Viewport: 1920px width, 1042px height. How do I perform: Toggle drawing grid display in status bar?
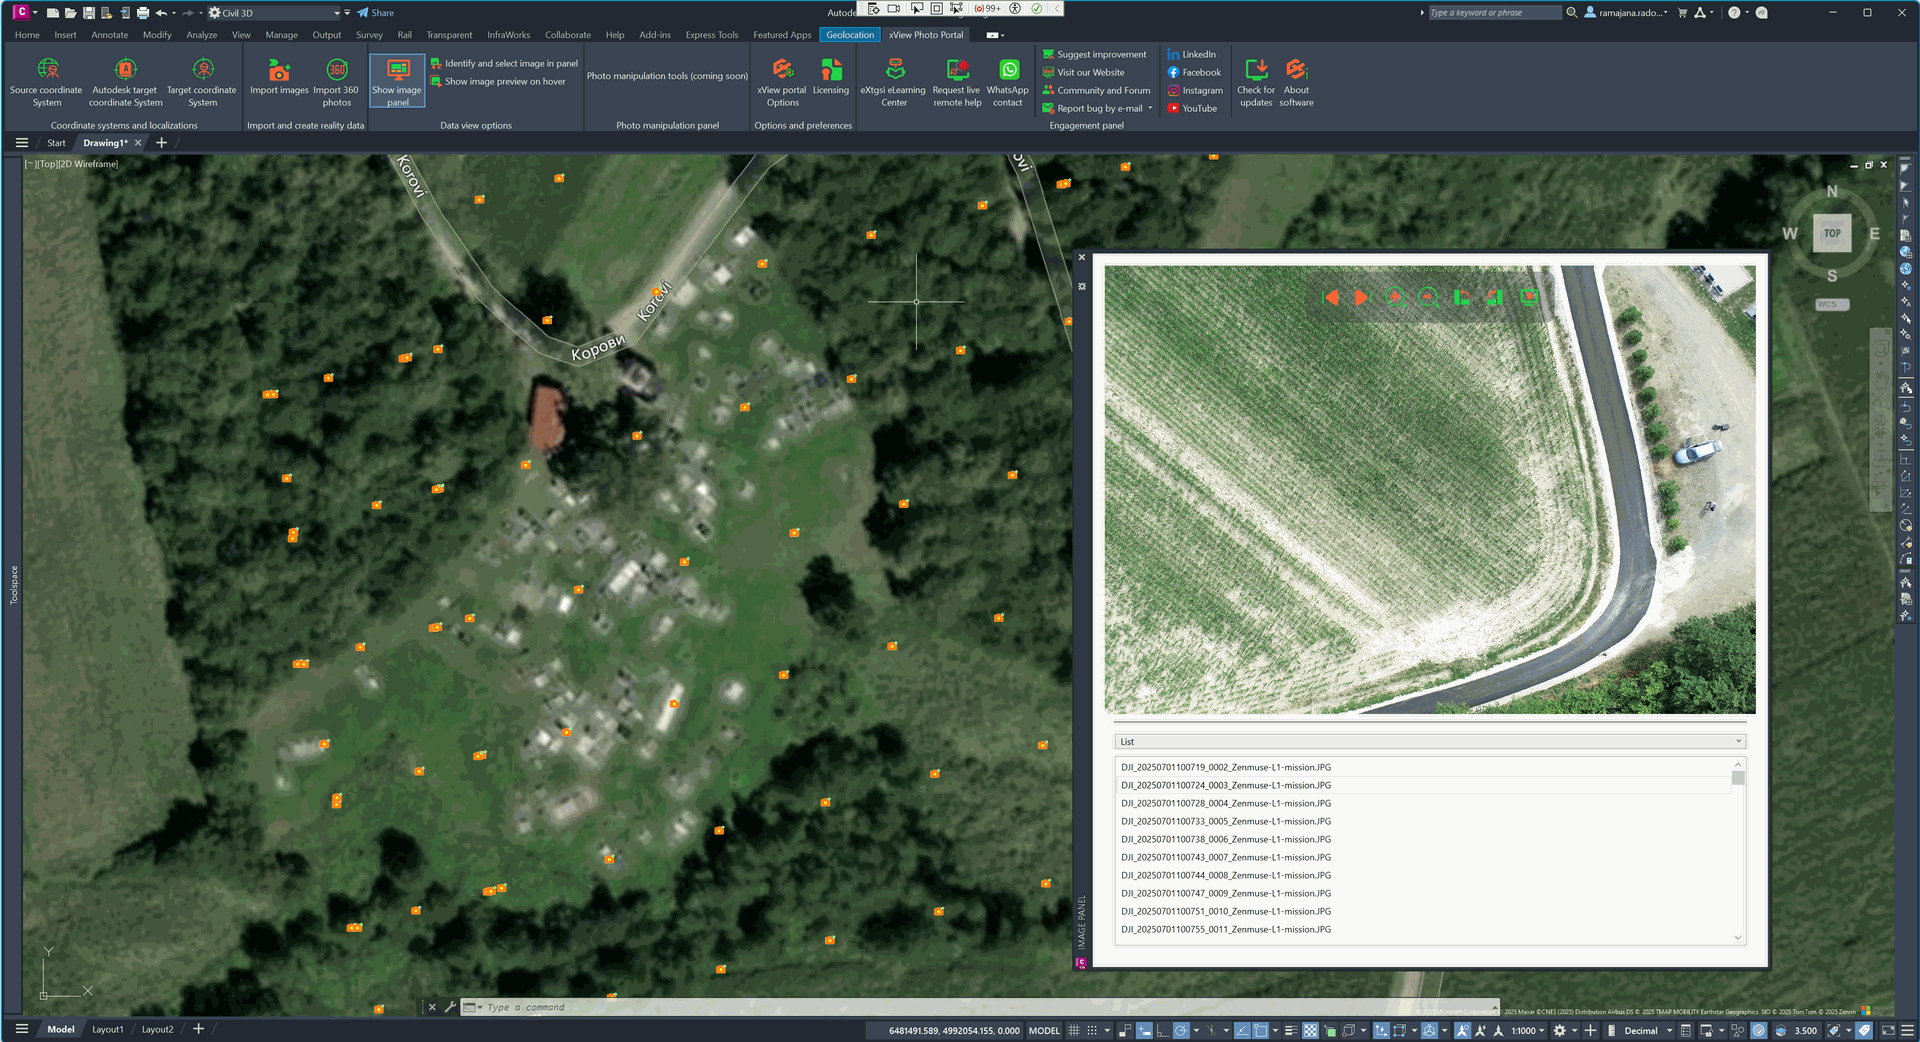1074,1030
